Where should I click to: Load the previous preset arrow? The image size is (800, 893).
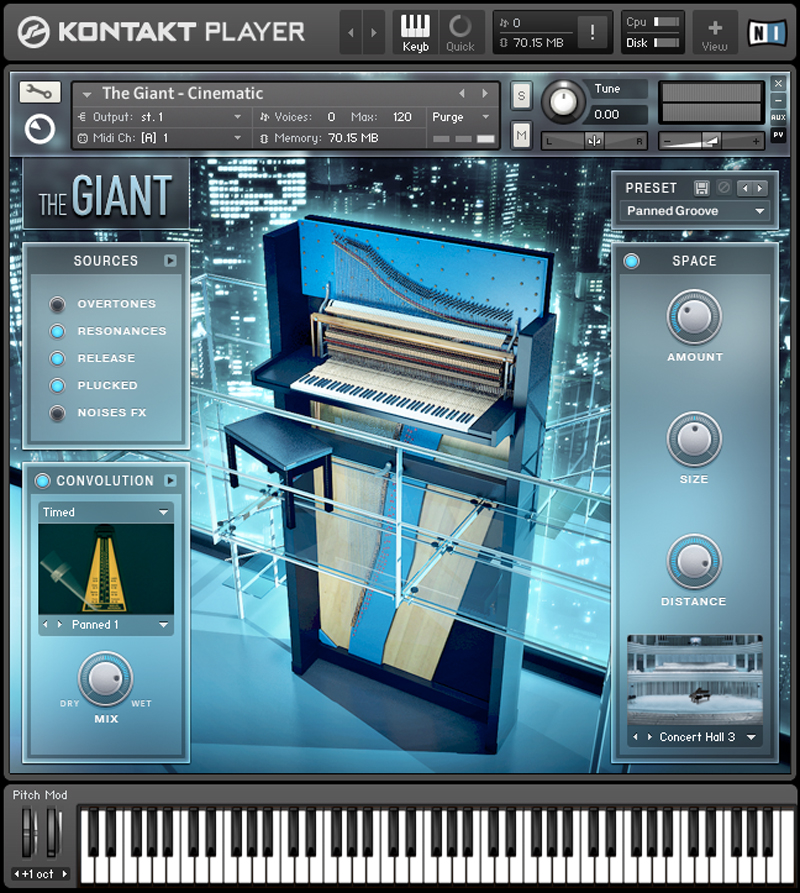[x=745, y=188]
